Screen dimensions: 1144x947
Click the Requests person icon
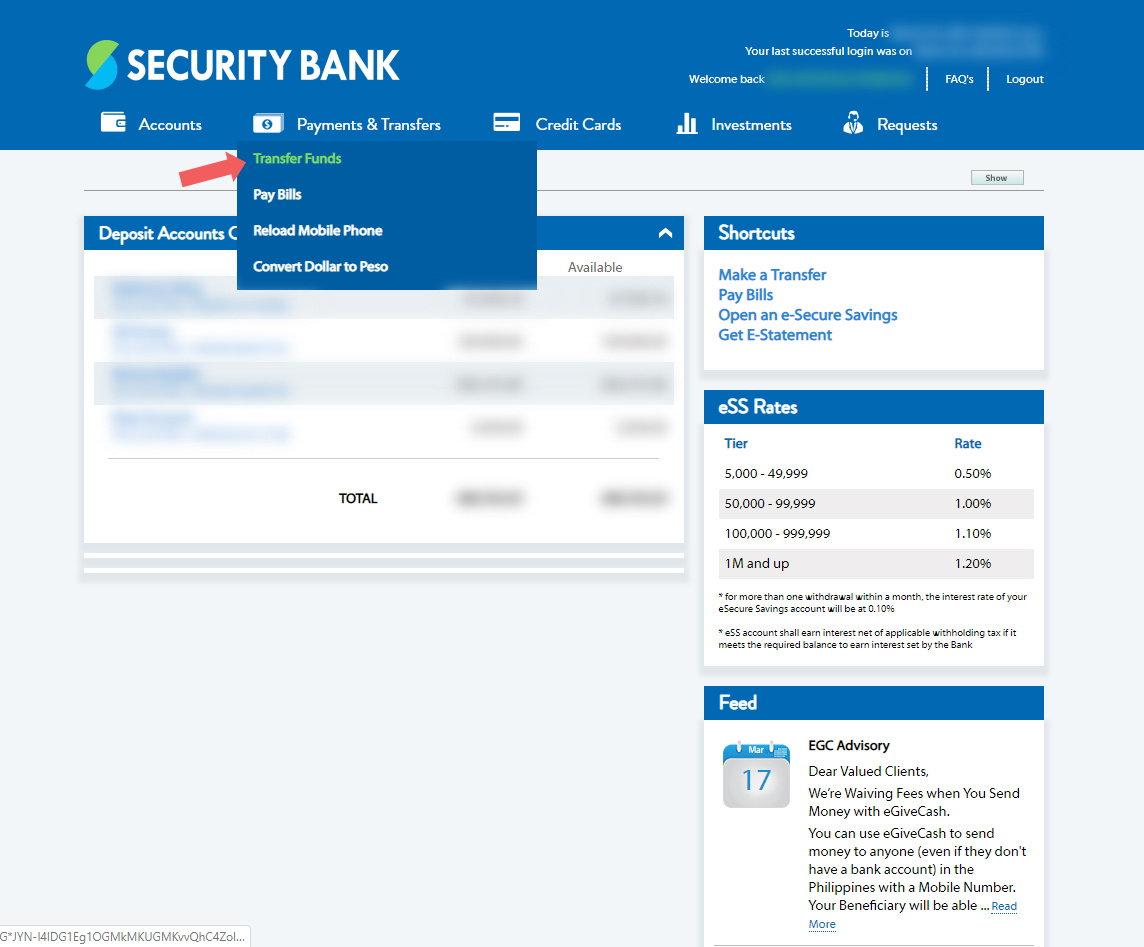click(x=853, y=123)
